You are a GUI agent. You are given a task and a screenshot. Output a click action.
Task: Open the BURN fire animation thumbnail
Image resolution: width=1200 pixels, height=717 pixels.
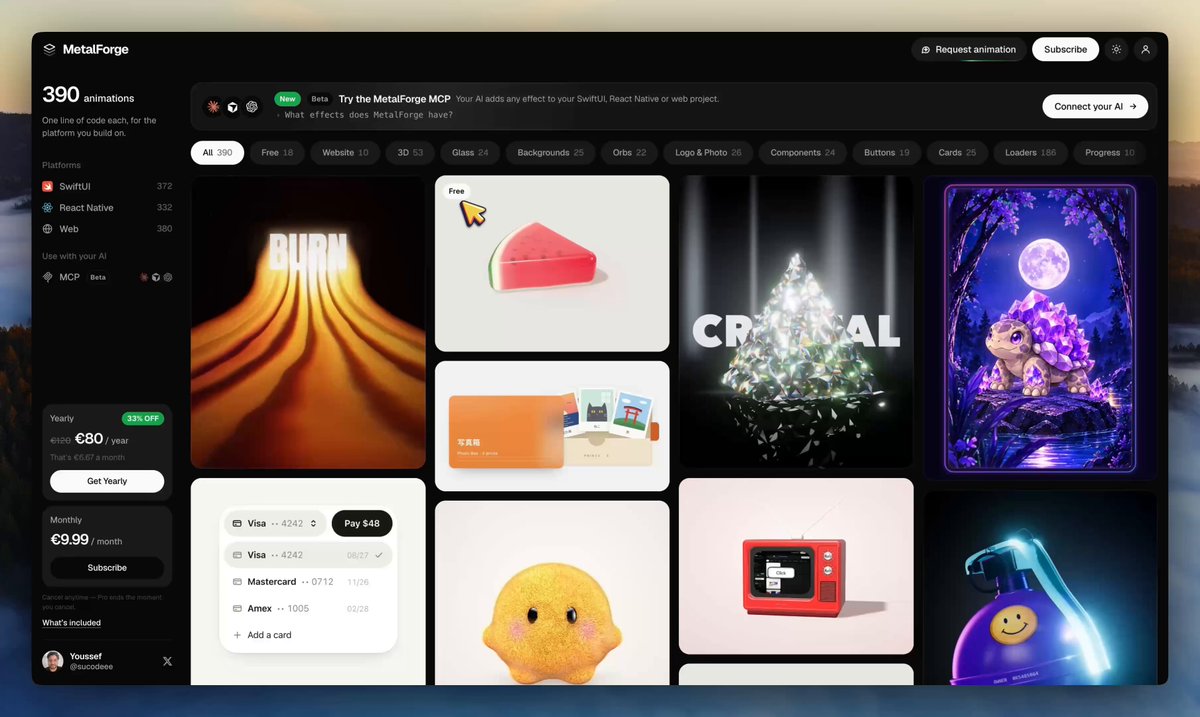pyautogui.click(x=308, y=322)
